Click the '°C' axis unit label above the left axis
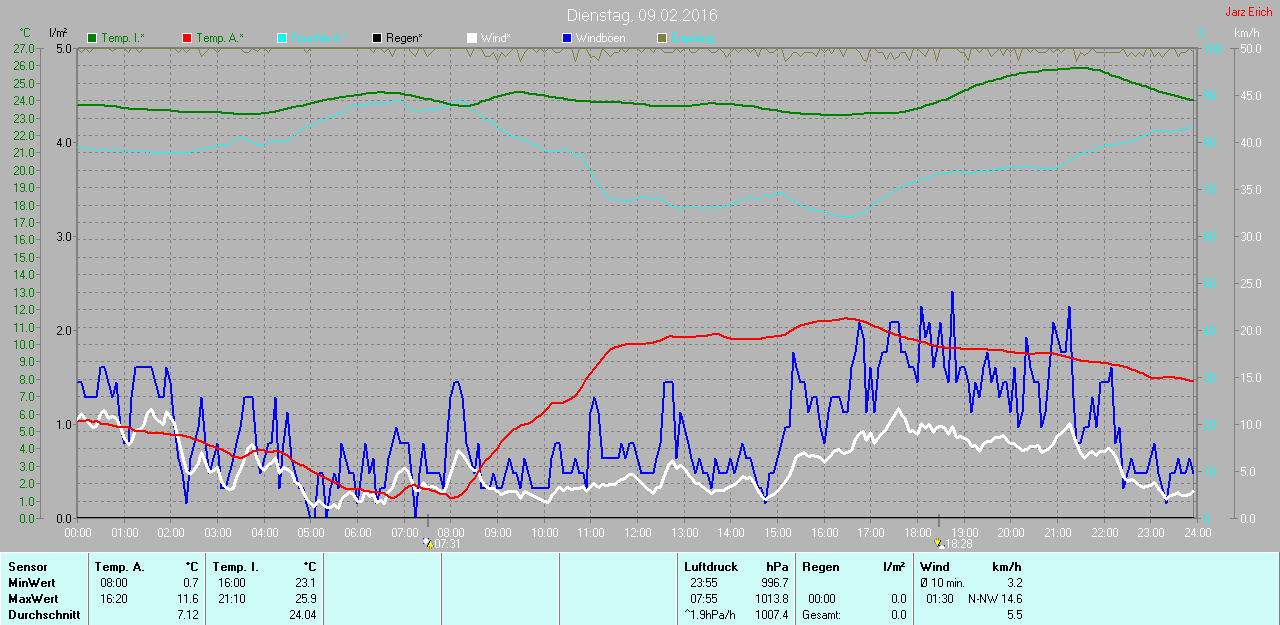Screen dimensions: 1280x625 click(25, 33)
